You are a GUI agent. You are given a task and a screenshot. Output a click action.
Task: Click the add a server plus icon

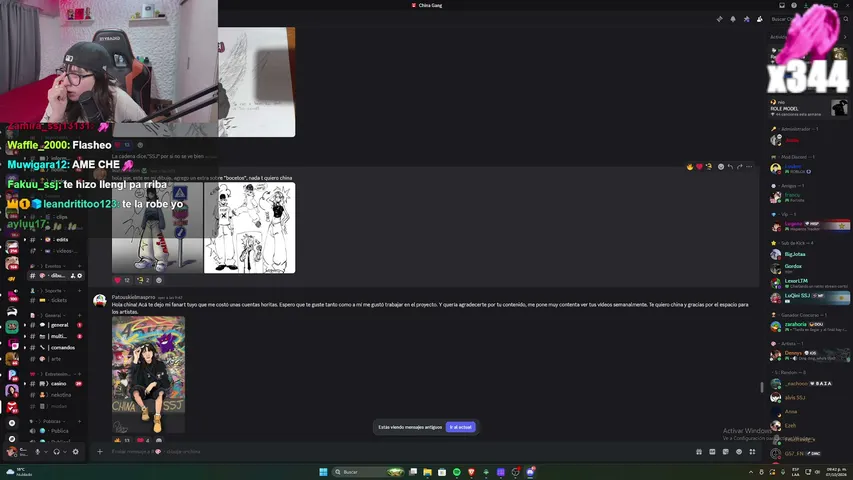12,423
